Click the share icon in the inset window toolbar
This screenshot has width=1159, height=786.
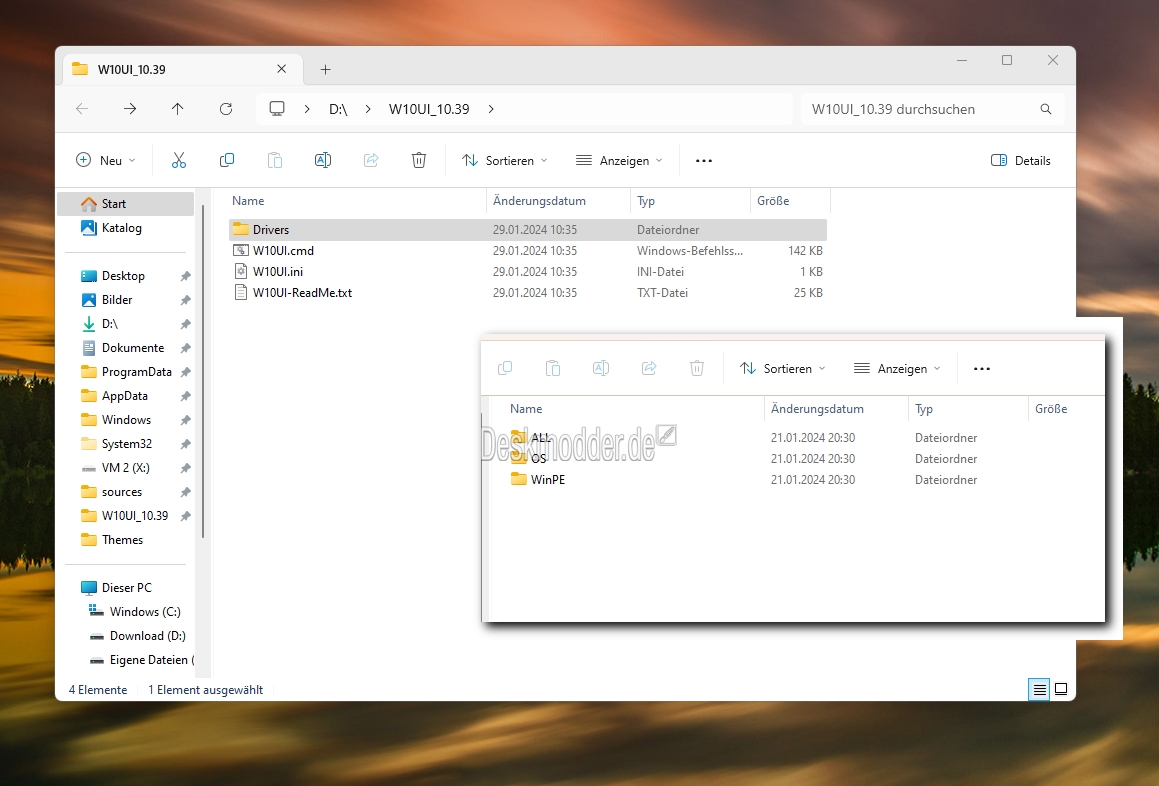tap(649, 368)
